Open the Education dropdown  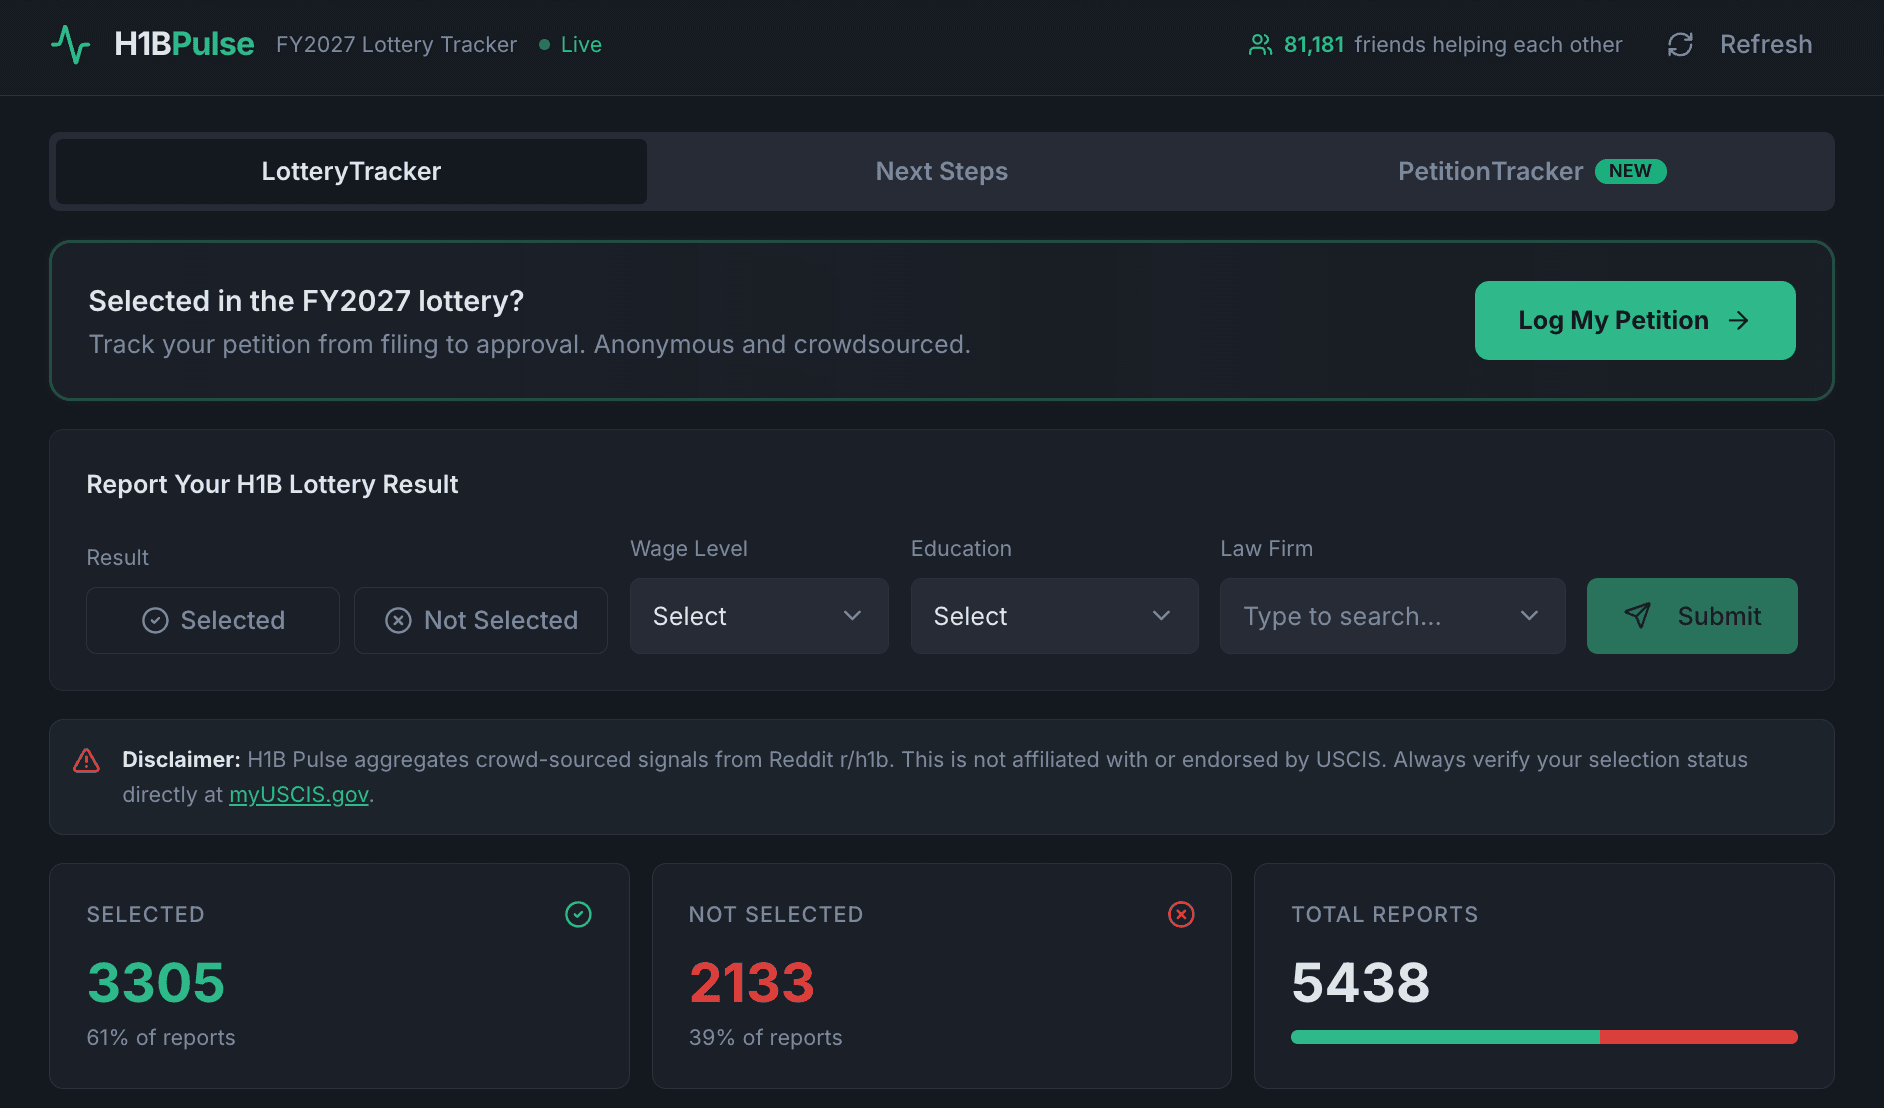tap(1054, 616)
